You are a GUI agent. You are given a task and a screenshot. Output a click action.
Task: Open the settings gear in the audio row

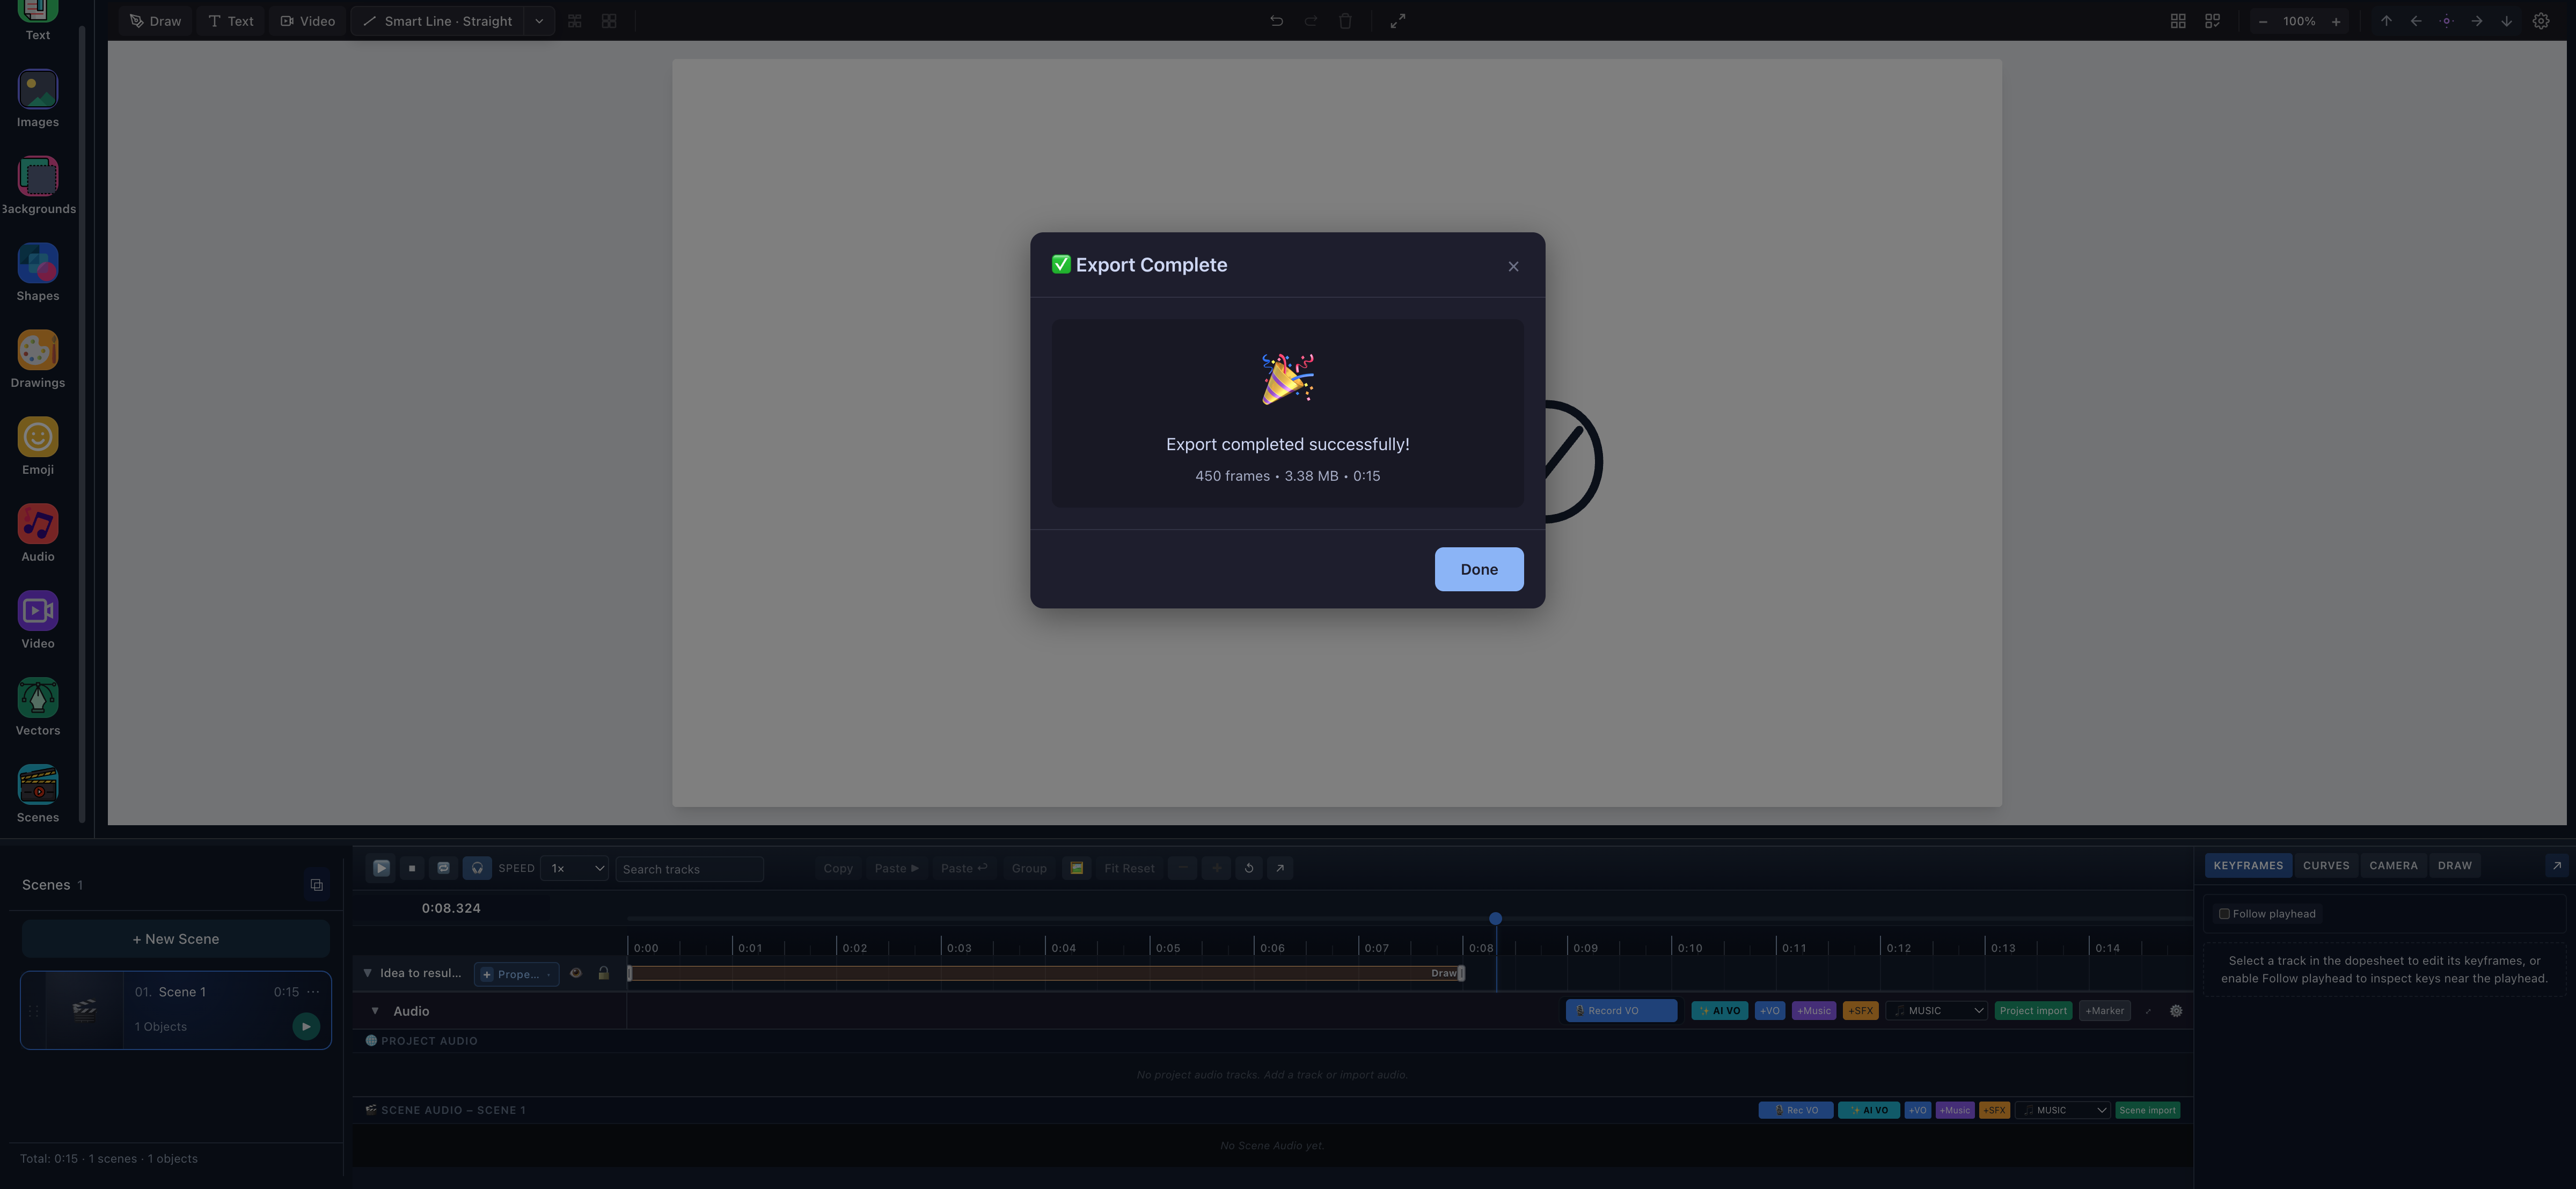pyautogui.click(x=2176, y=1011)
